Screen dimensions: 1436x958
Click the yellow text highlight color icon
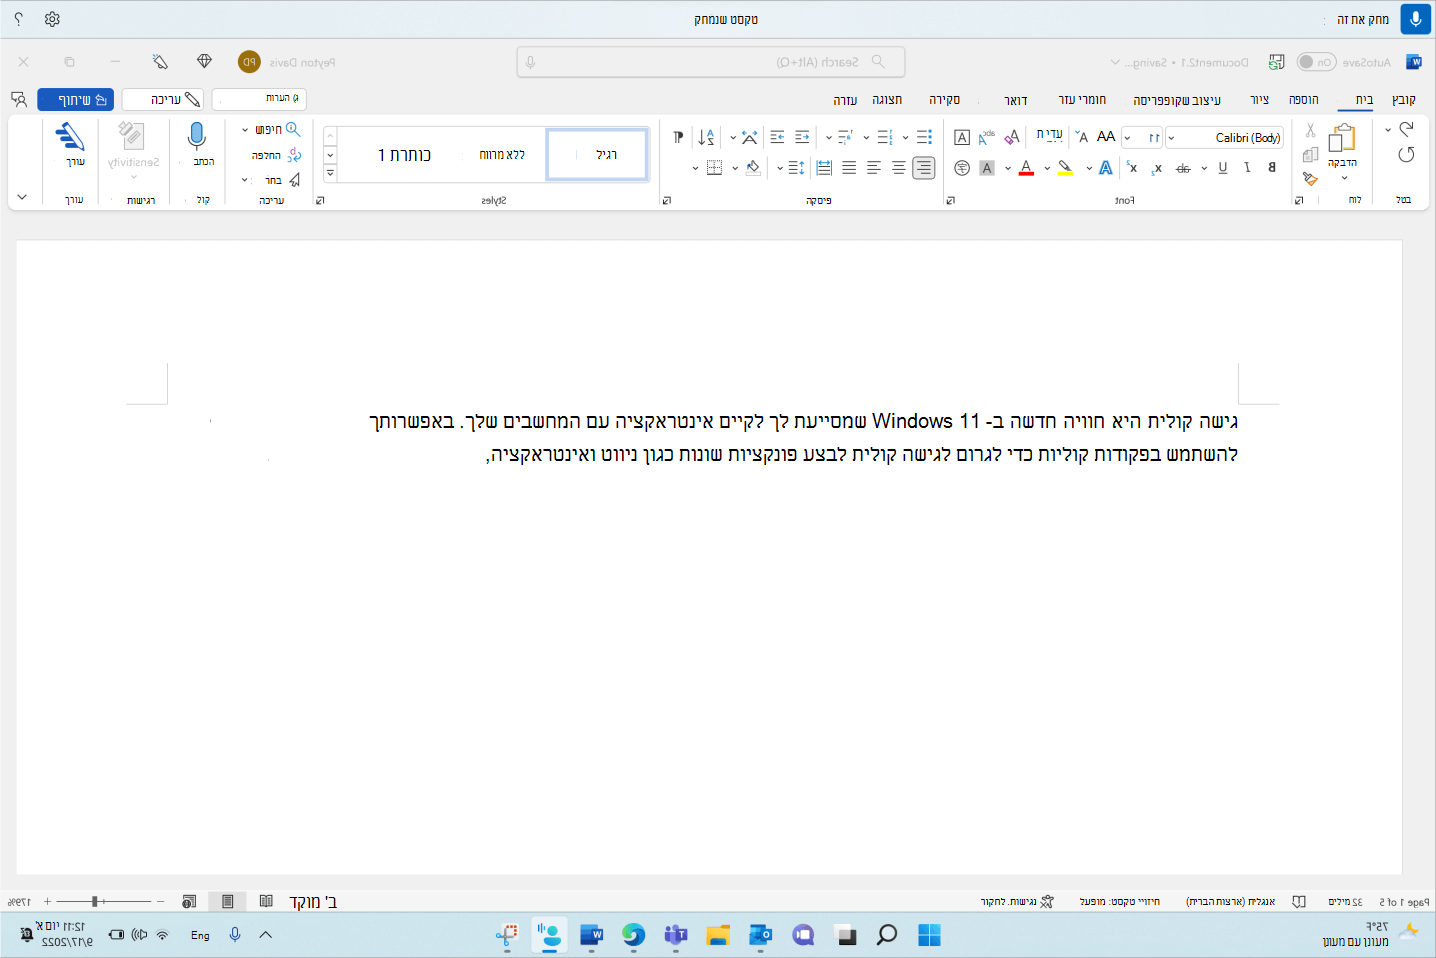pyautogui.click(x=1066, y=168)
